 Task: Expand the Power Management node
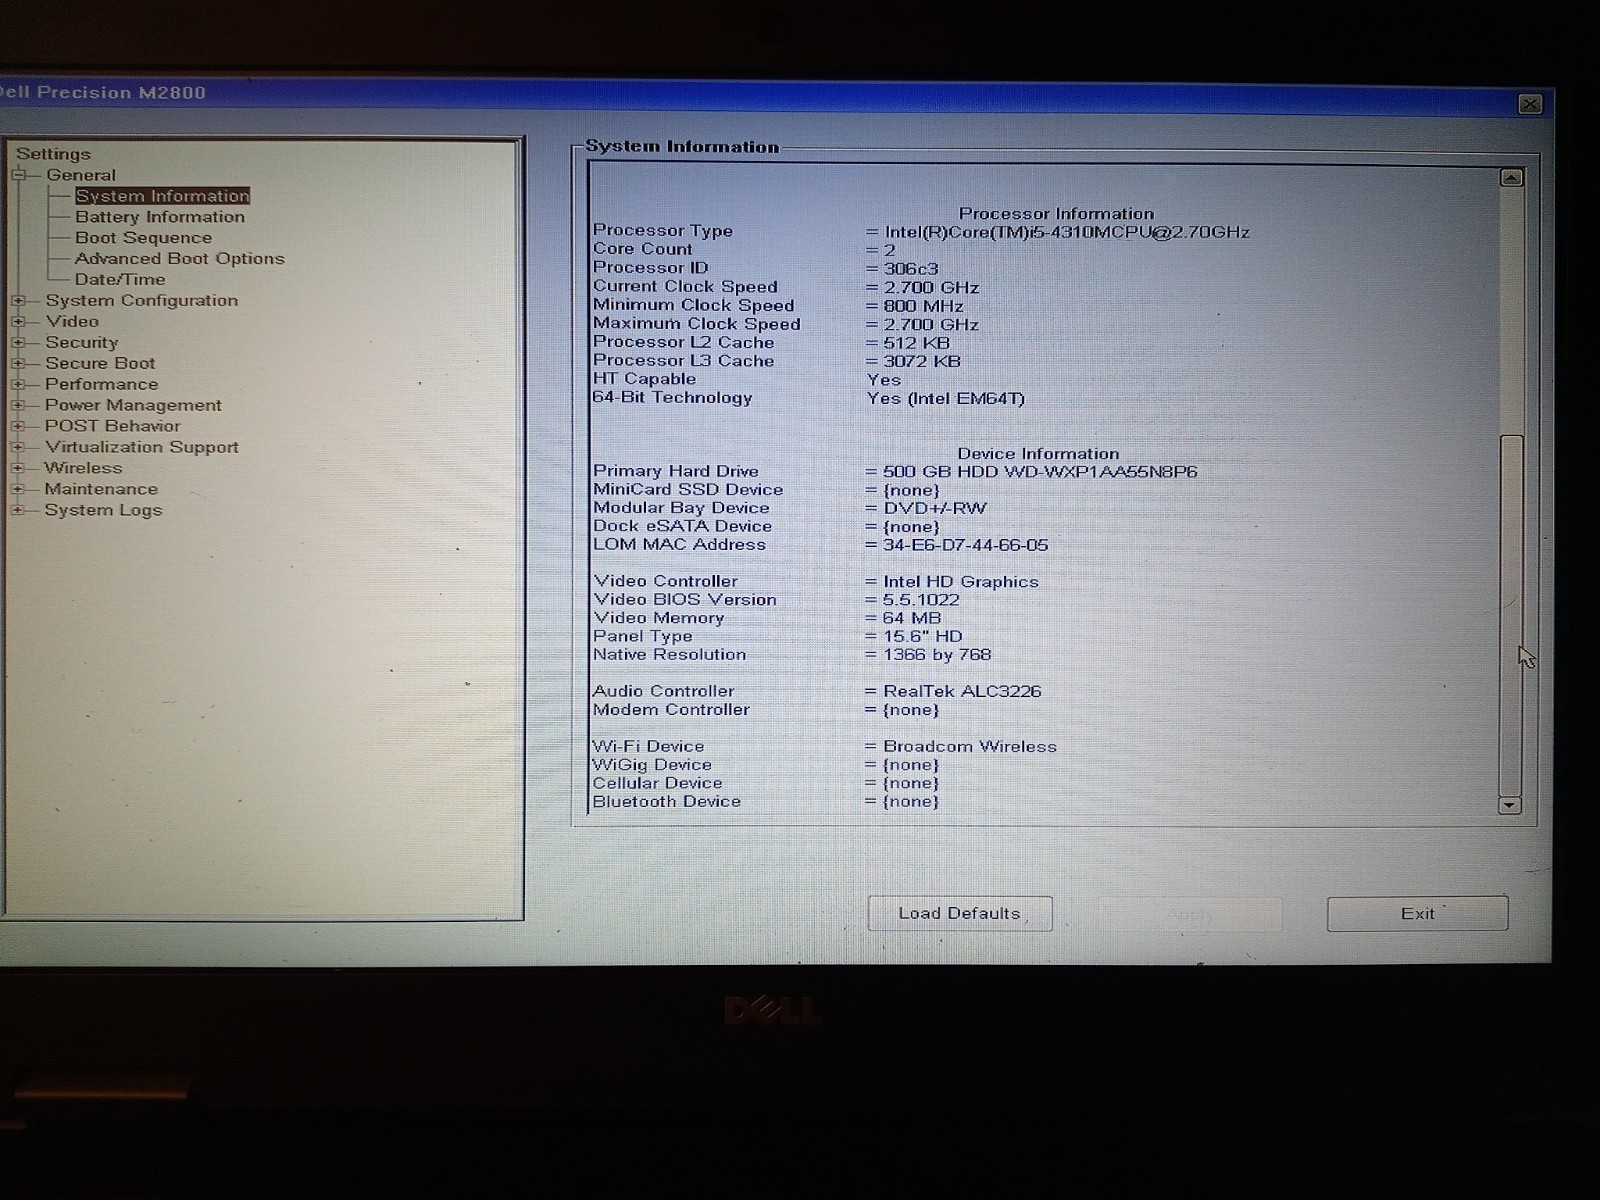tap(18, 405)
